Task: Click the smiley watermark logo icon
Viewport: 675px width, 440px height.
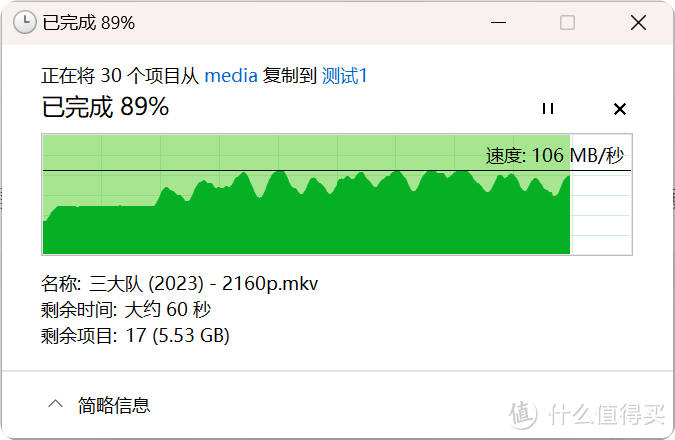Action: pos(524,411)
